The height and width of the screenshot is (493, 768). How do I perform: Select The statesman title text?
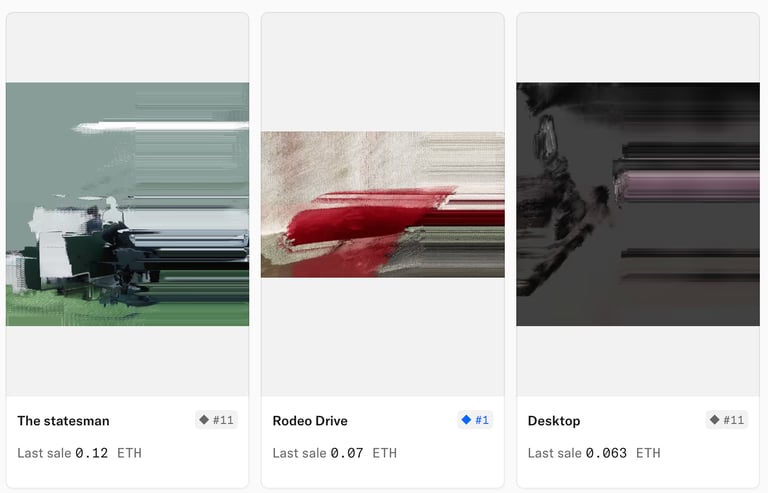pos(63,421)
